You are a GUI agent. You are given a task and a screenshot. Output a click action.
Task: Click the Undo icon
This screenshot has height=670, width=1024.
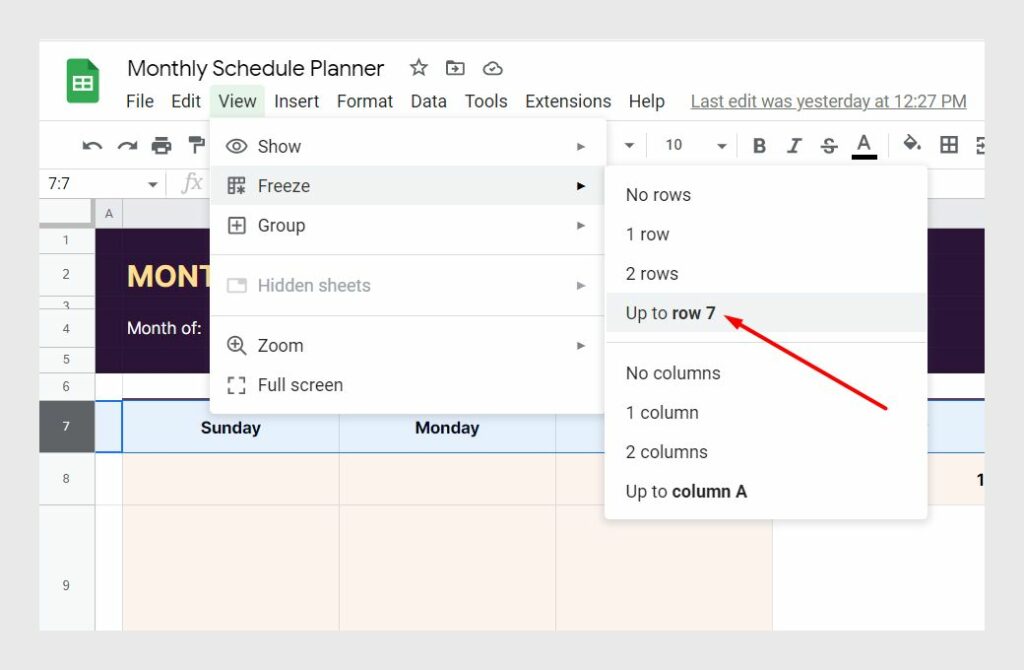pyautogui.click(x=92, y=145)
